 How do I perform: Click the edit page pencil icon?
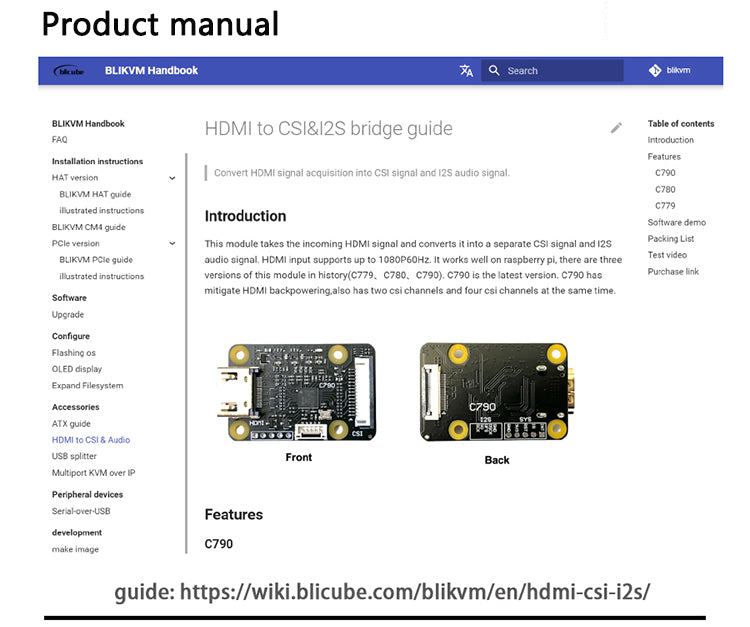click(x=616, y=128)
